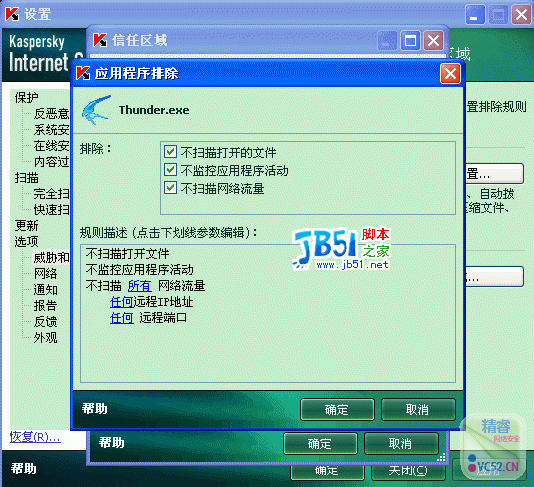Select 扫描 in the settings tree
534x487 pixels.
tap(26, 178)
